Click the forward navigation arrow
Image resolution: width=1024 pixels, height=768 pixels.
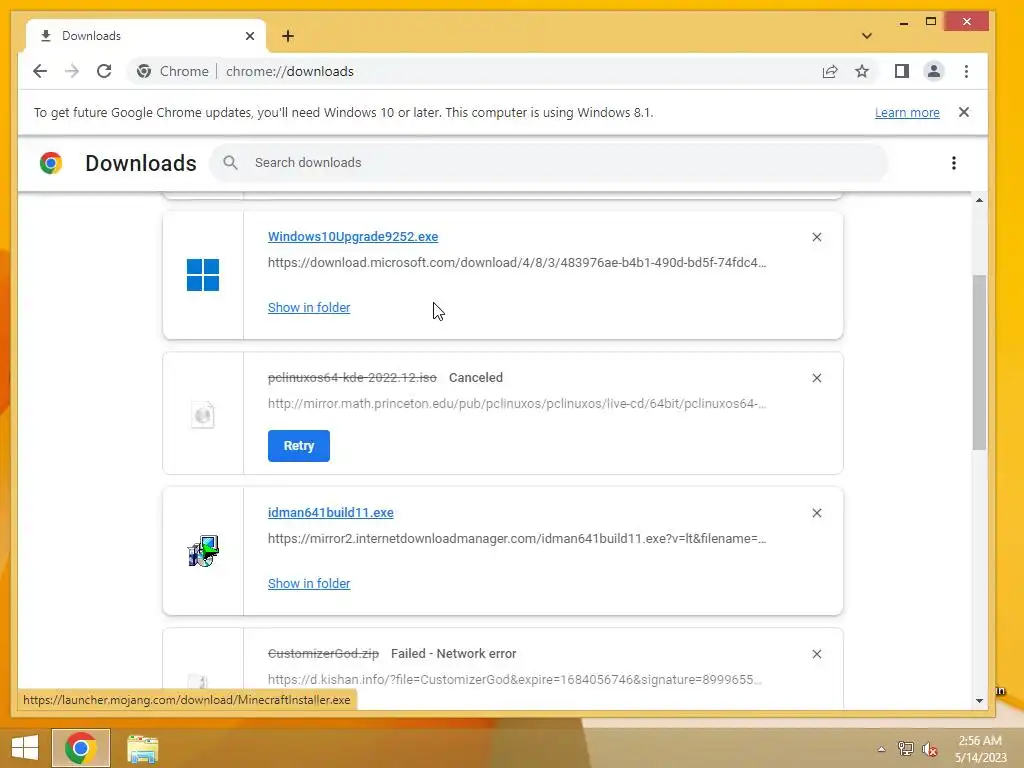pyautogui.click(x=72, y=71)
